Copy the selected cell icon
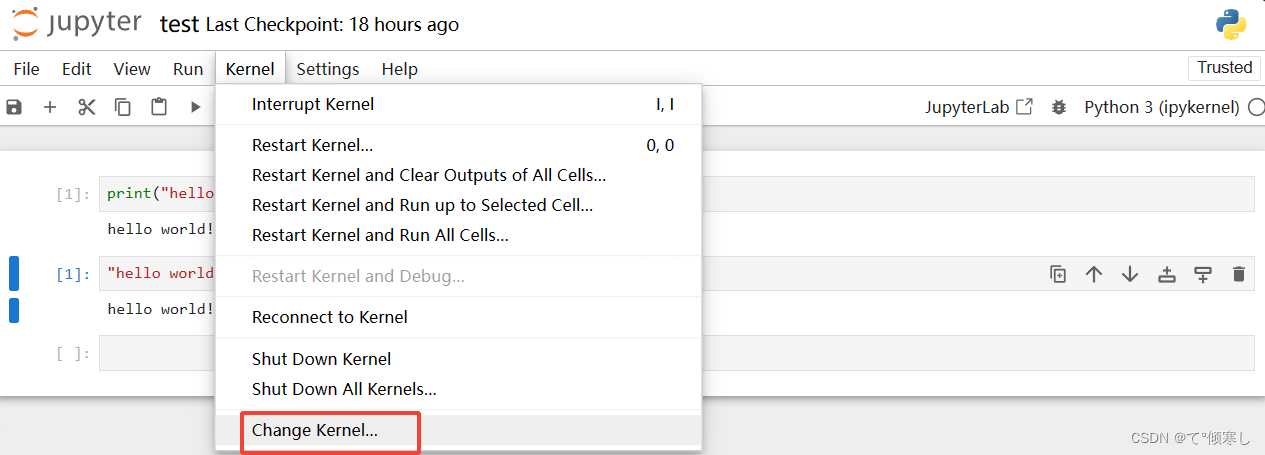The image size is (1265, 455). tap(123, 107)
